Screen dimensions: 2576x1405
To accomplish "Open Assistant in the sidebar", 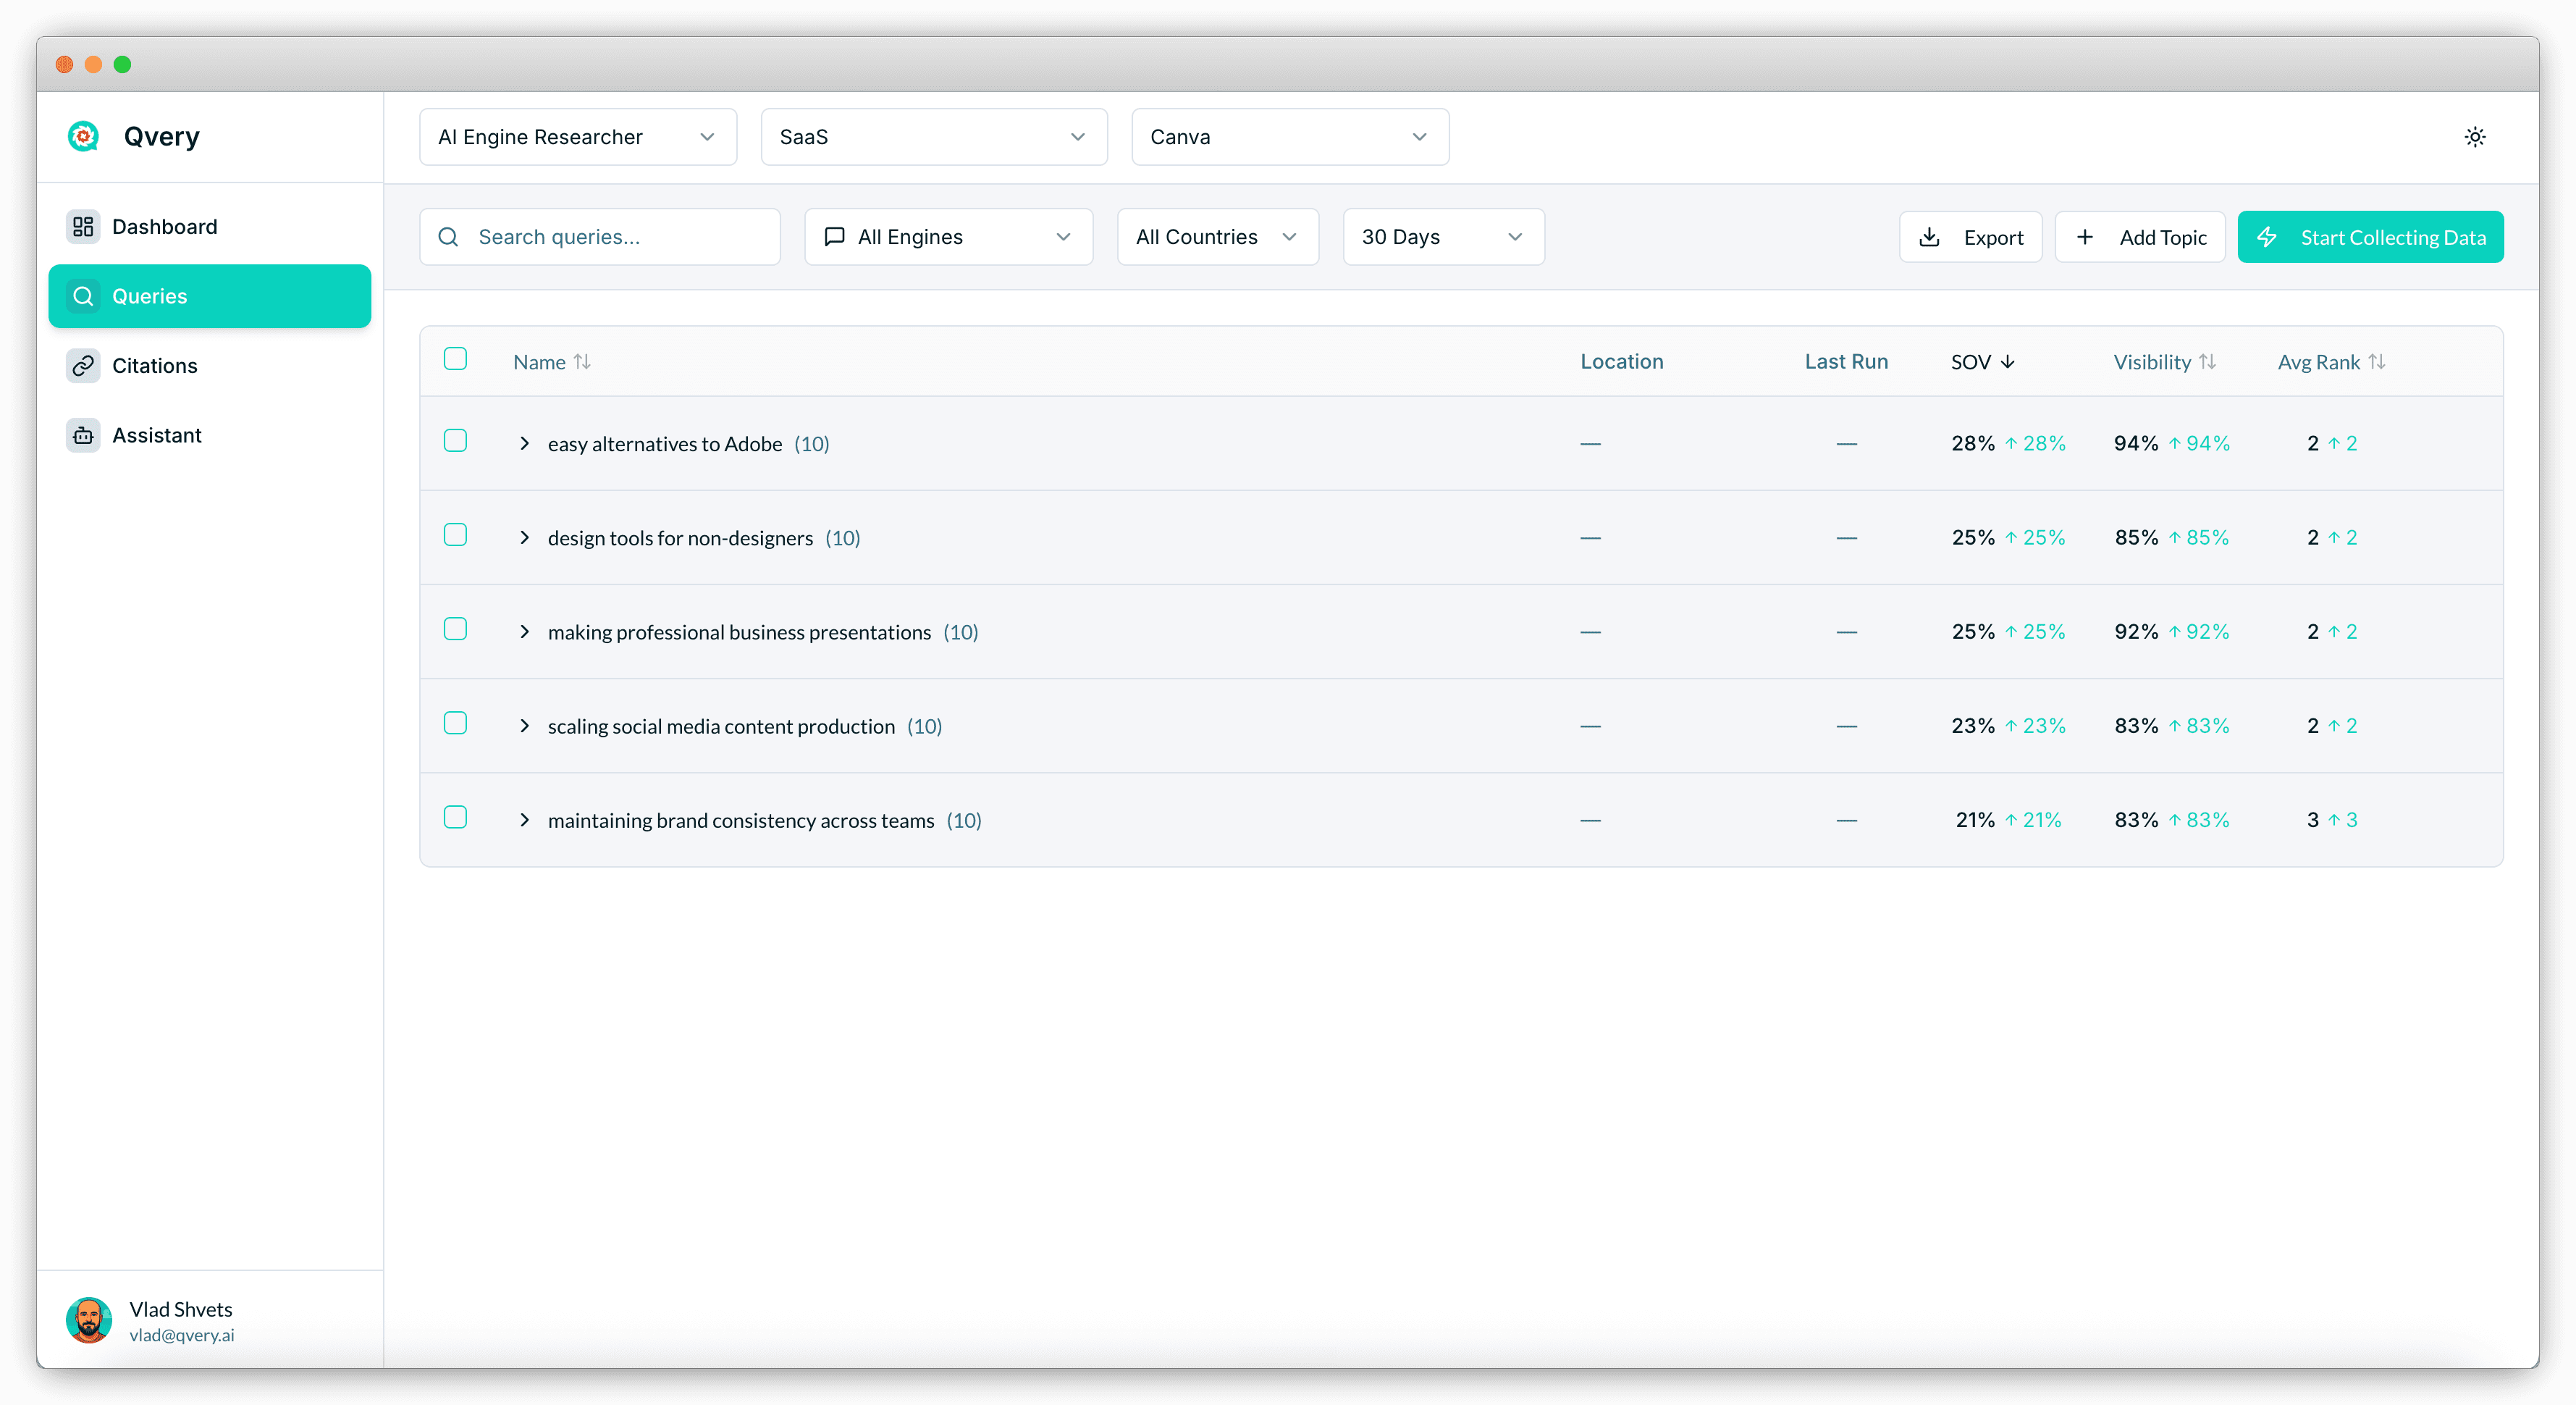I will point(210,435).
